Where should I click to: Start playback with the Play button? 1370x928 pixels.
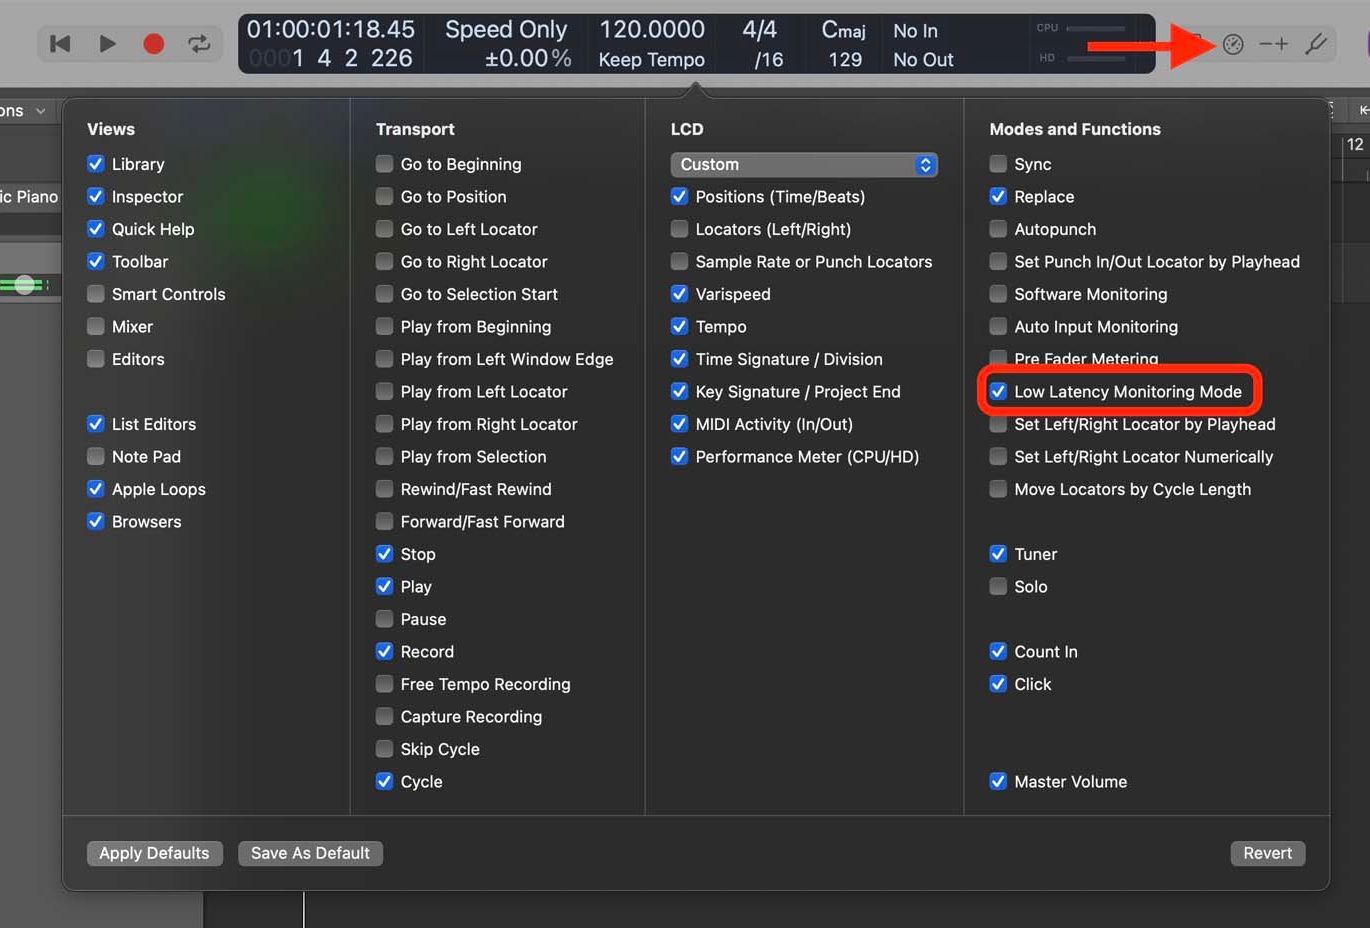tap(107, 44)
